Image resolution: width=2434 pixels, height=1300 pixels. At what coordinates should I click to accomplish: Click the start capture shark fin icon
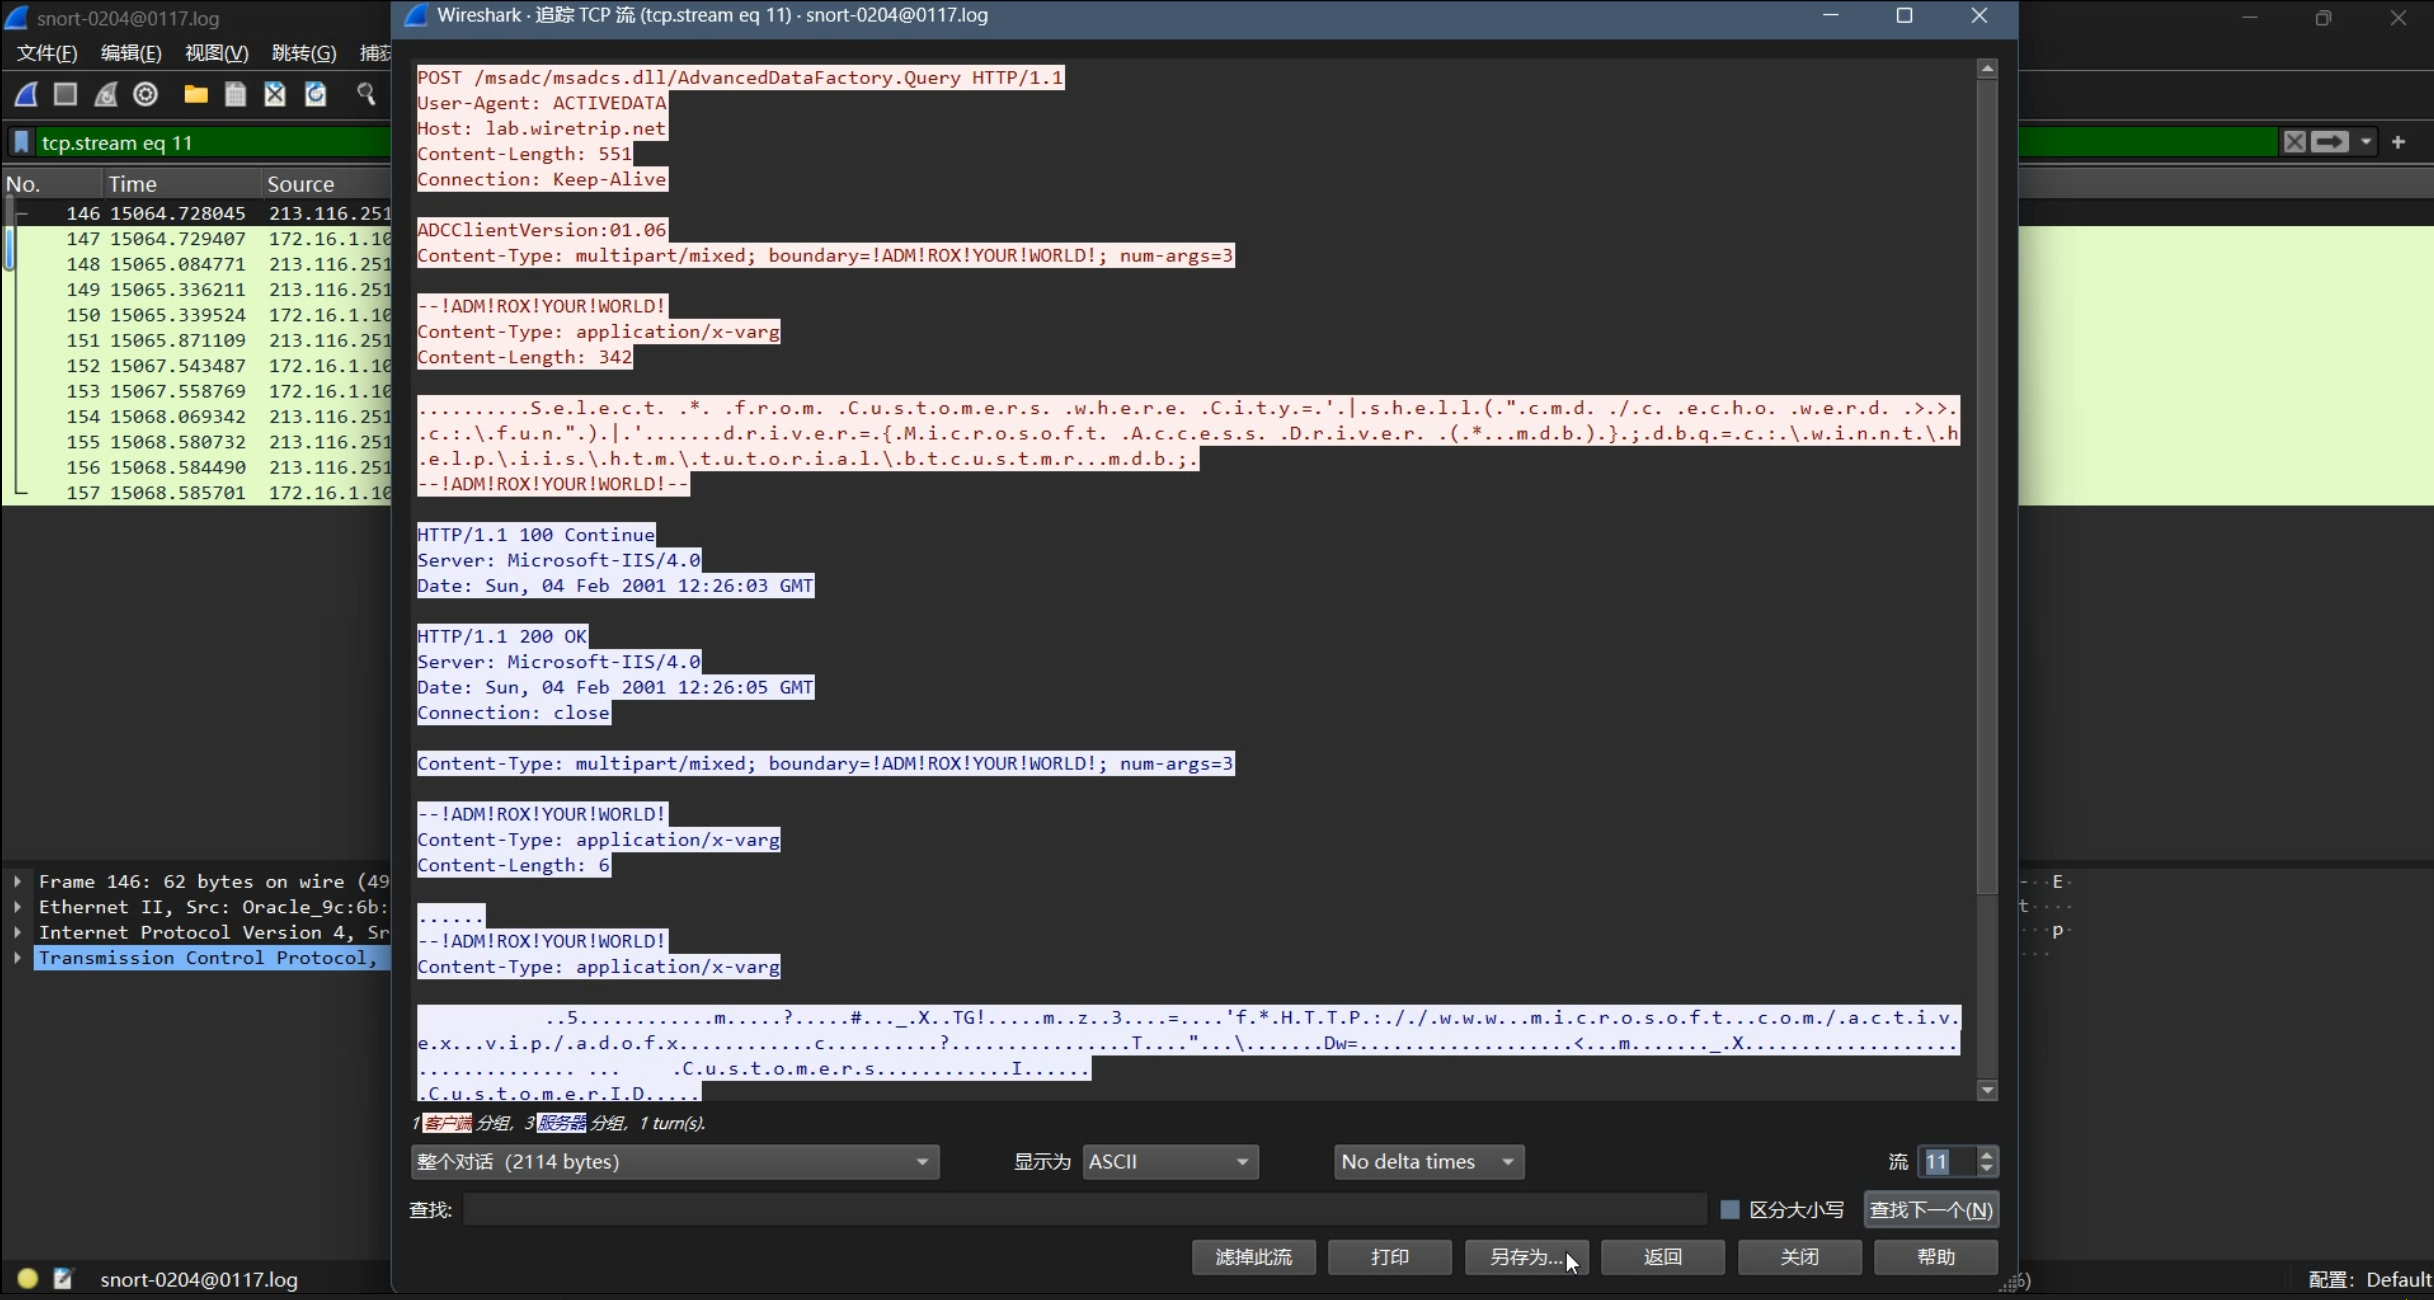click(27, 94)
